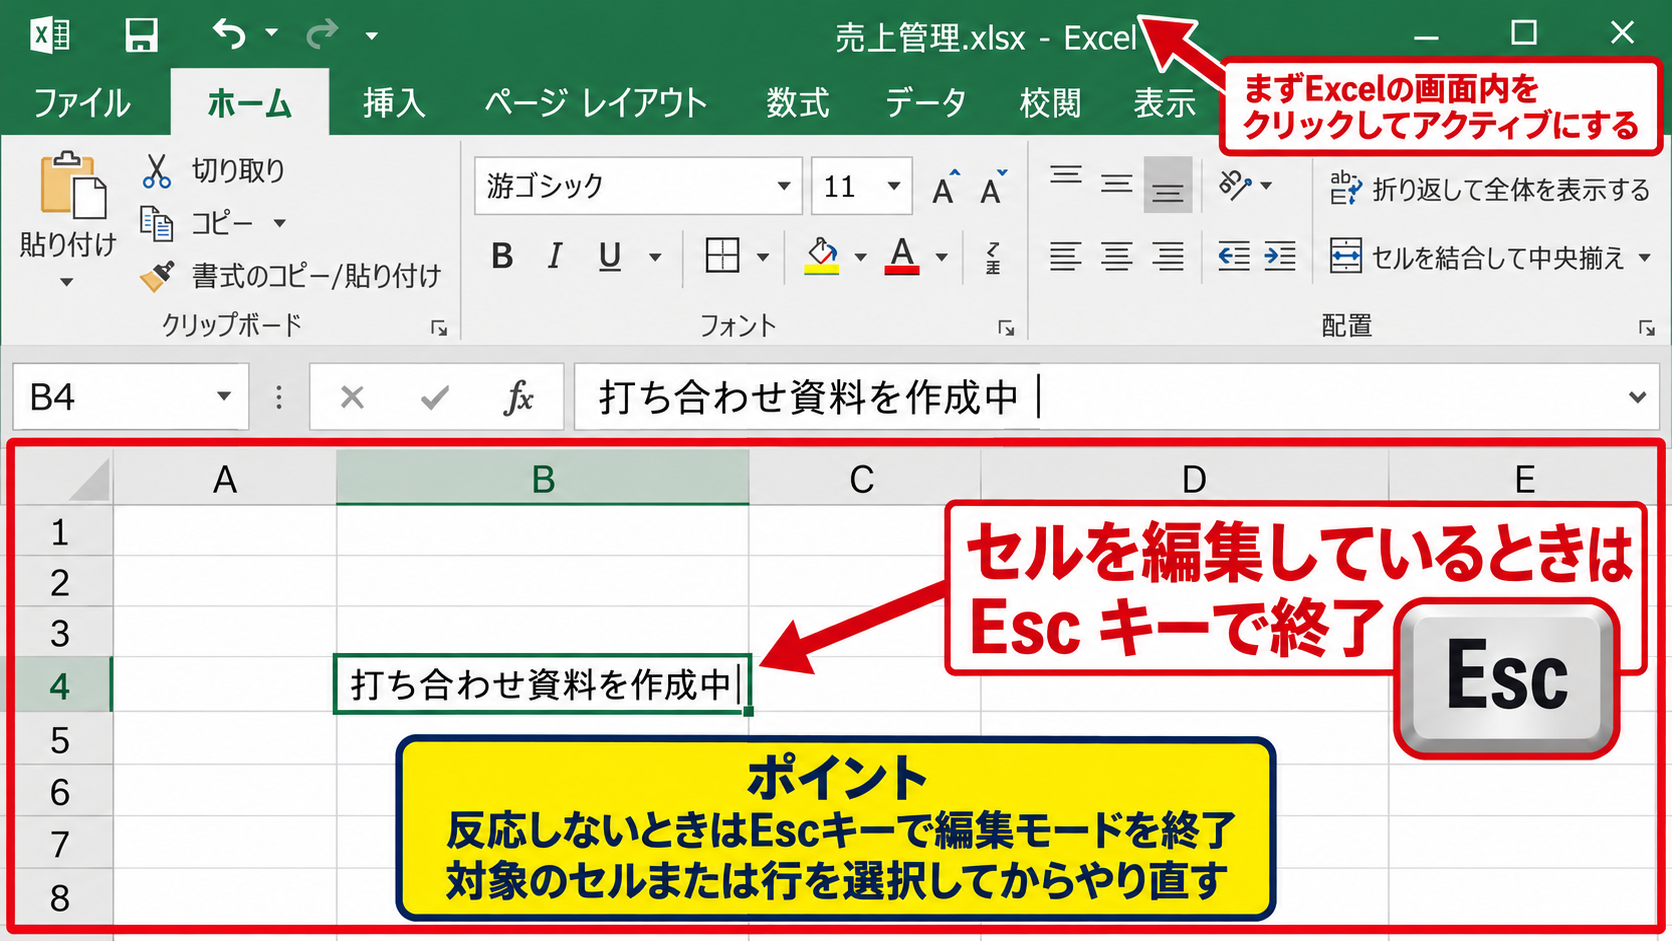The width and height of the screenshot is (1672, 941).
Task: Toggle Italic formatting
Action: tap(555, 257)
